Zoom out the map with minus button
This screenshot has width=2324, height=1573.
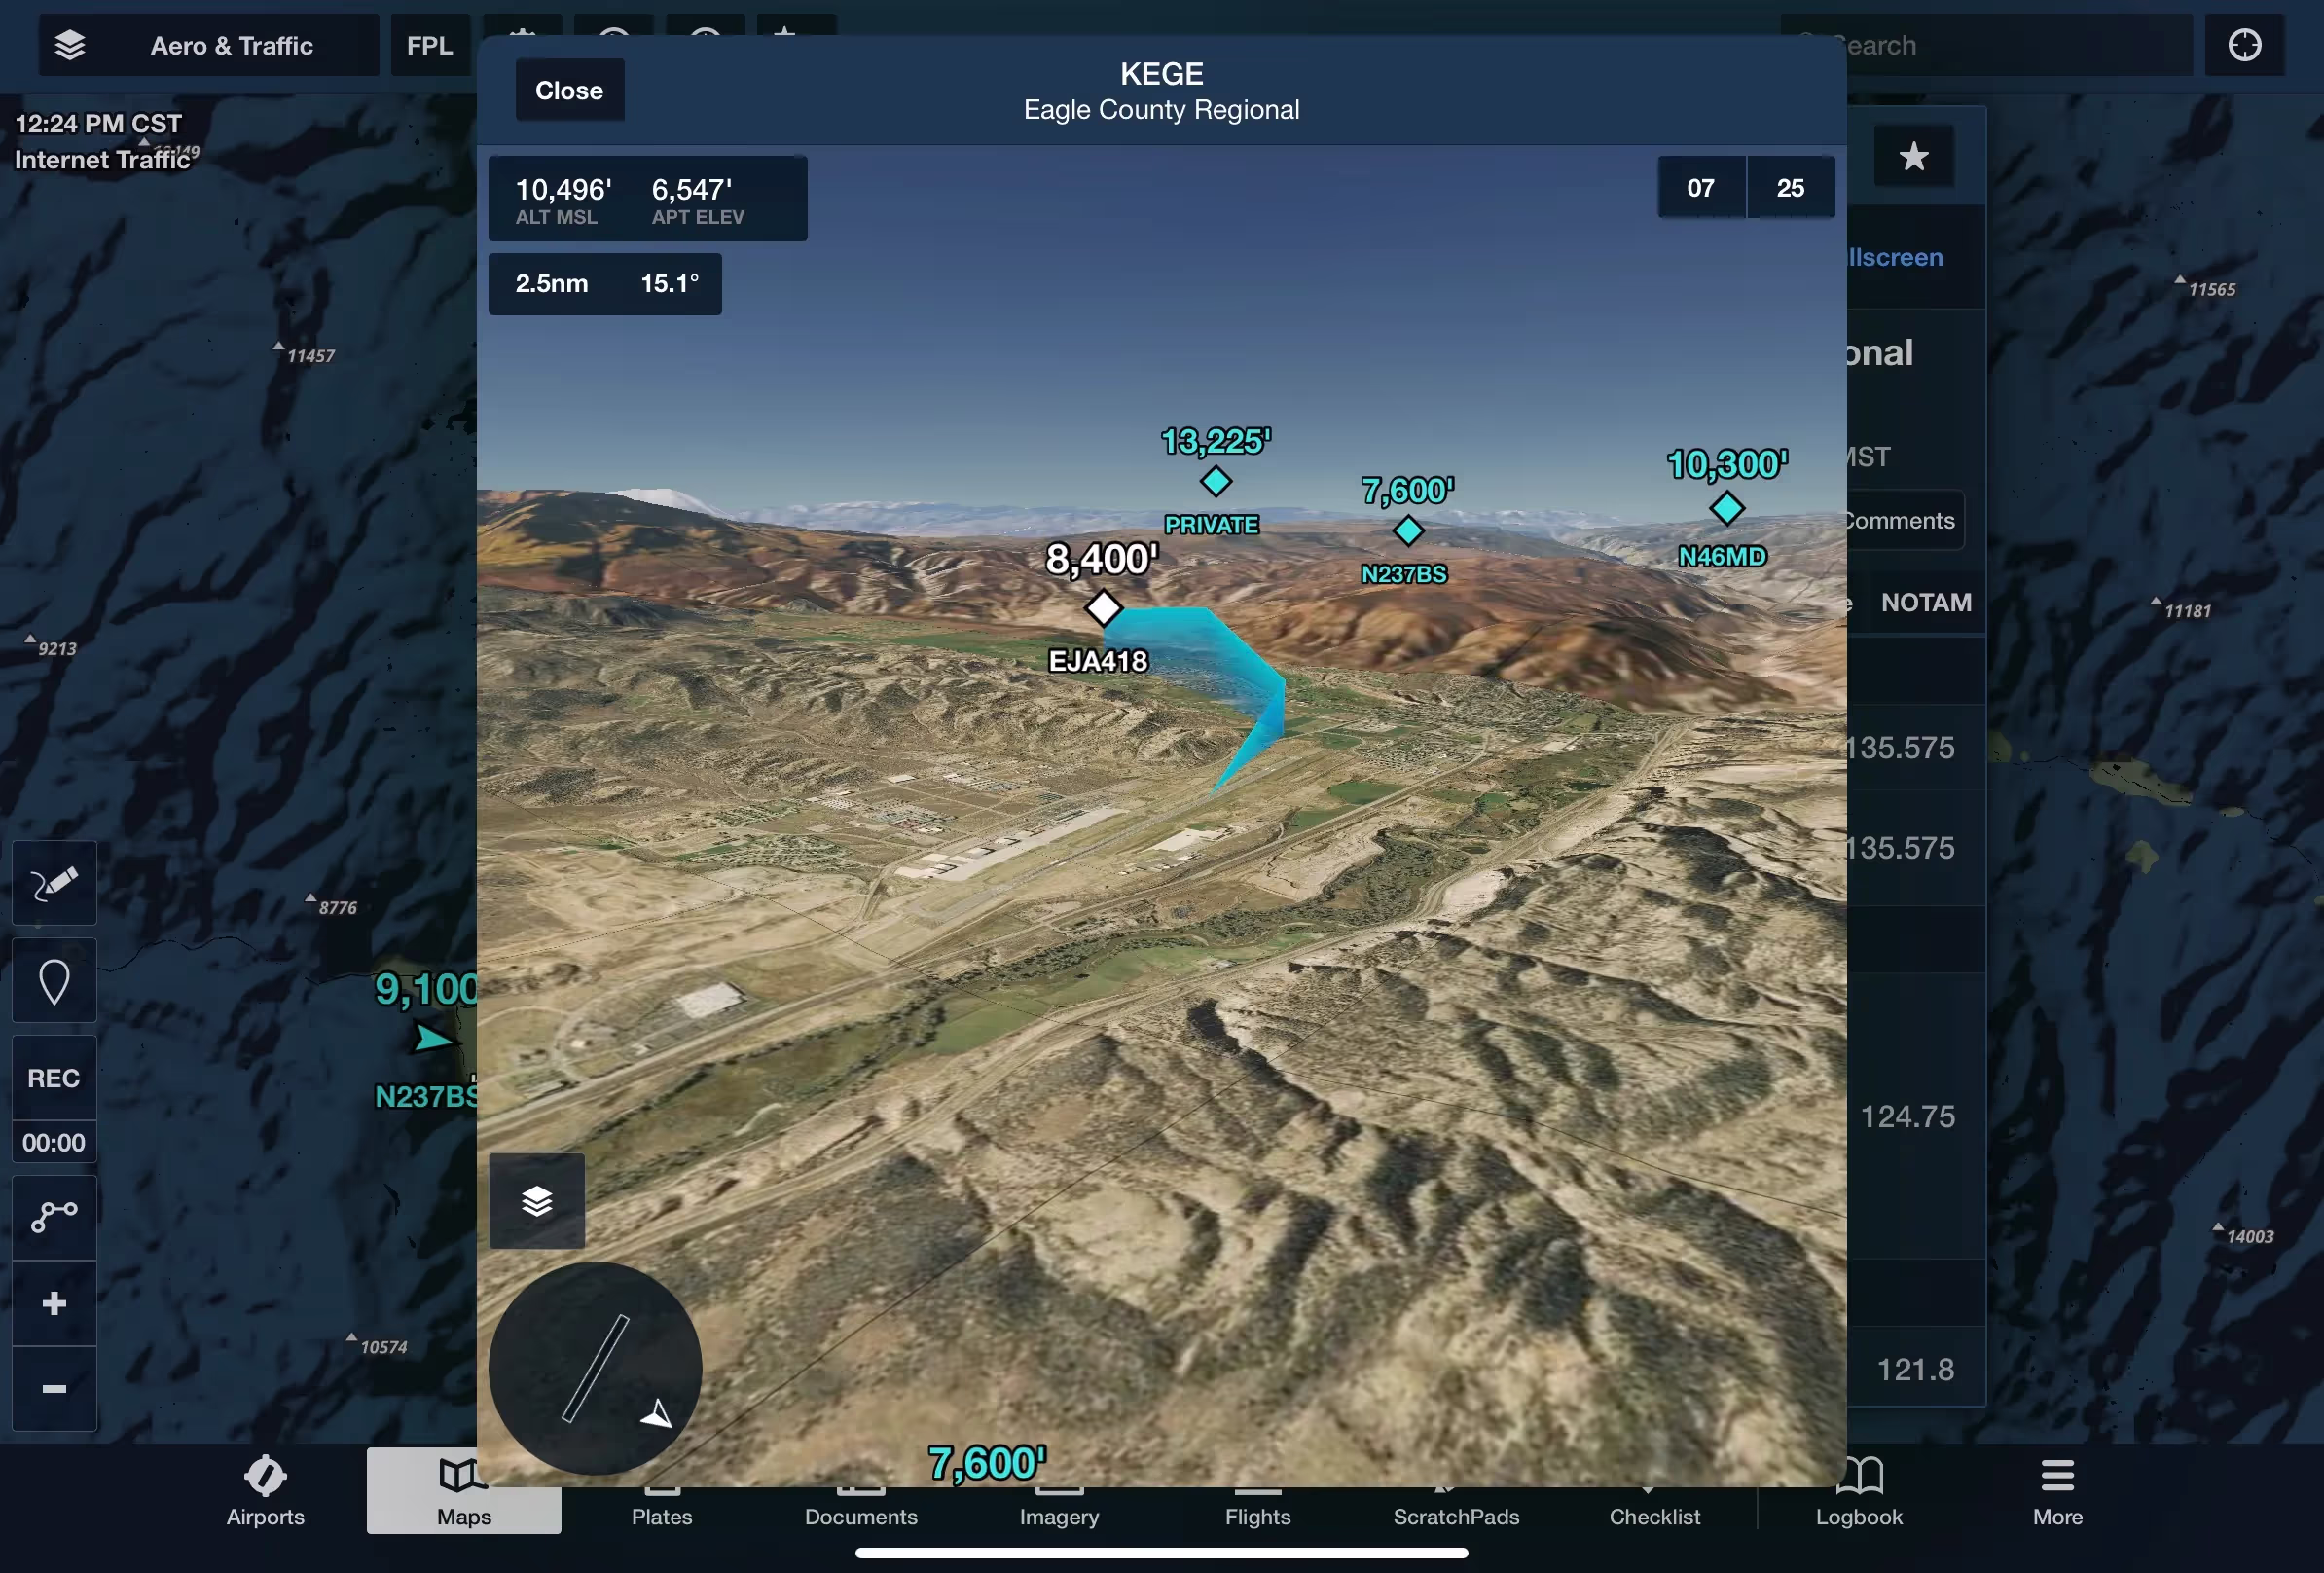point(54,1389)
